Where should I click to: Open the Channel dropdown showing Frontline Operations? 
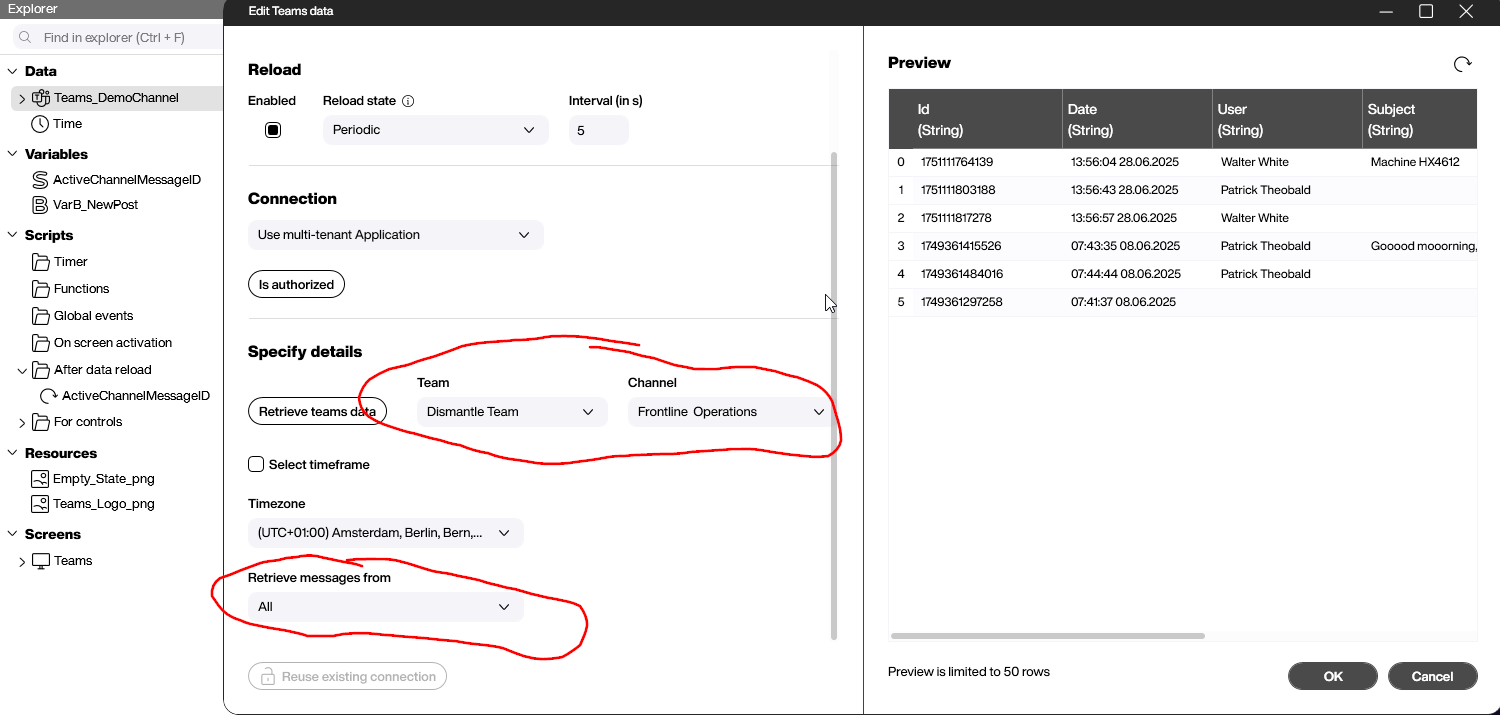pos(732,412)
